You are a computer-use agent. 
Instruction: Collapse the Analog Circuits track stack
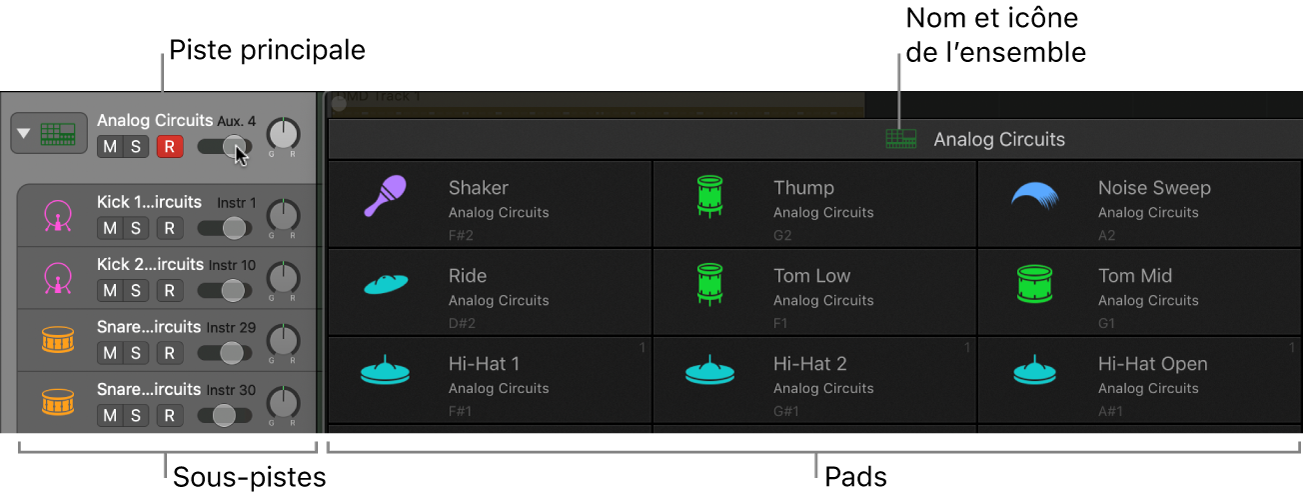(24, 133)
